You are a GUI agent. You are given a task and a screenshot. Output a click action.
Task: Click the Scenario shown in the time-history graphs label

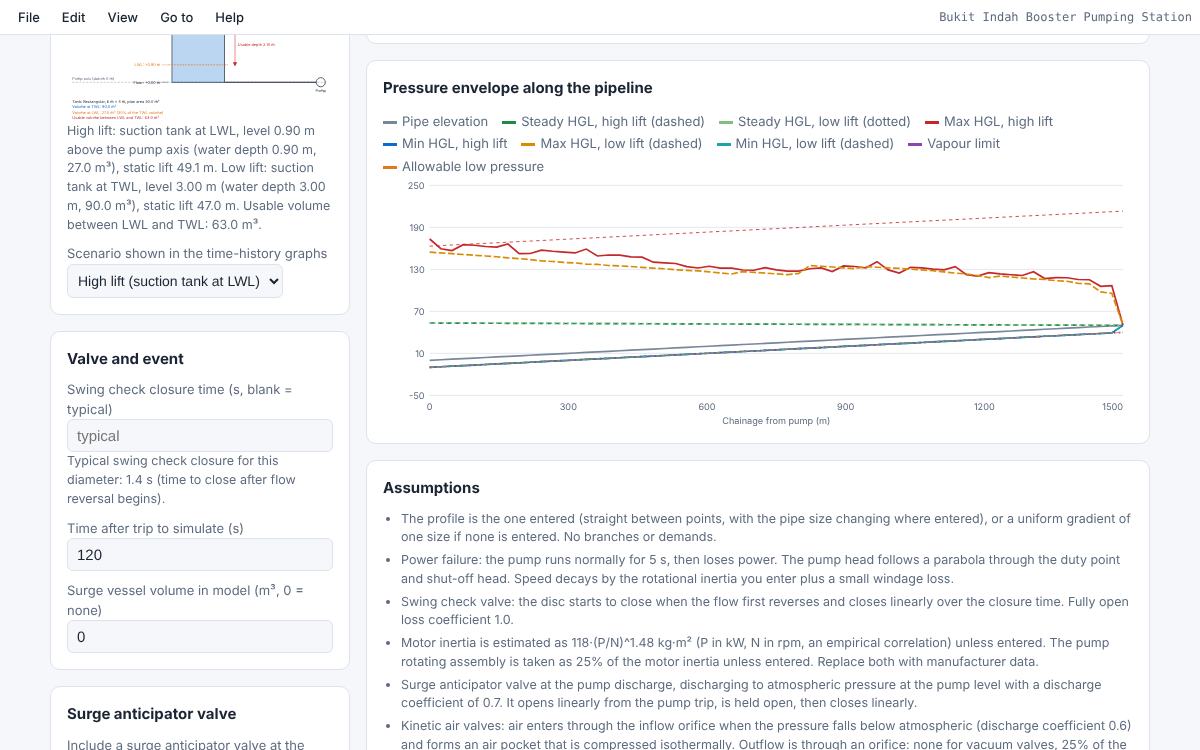pyautogui.click(x=197, y=253)
